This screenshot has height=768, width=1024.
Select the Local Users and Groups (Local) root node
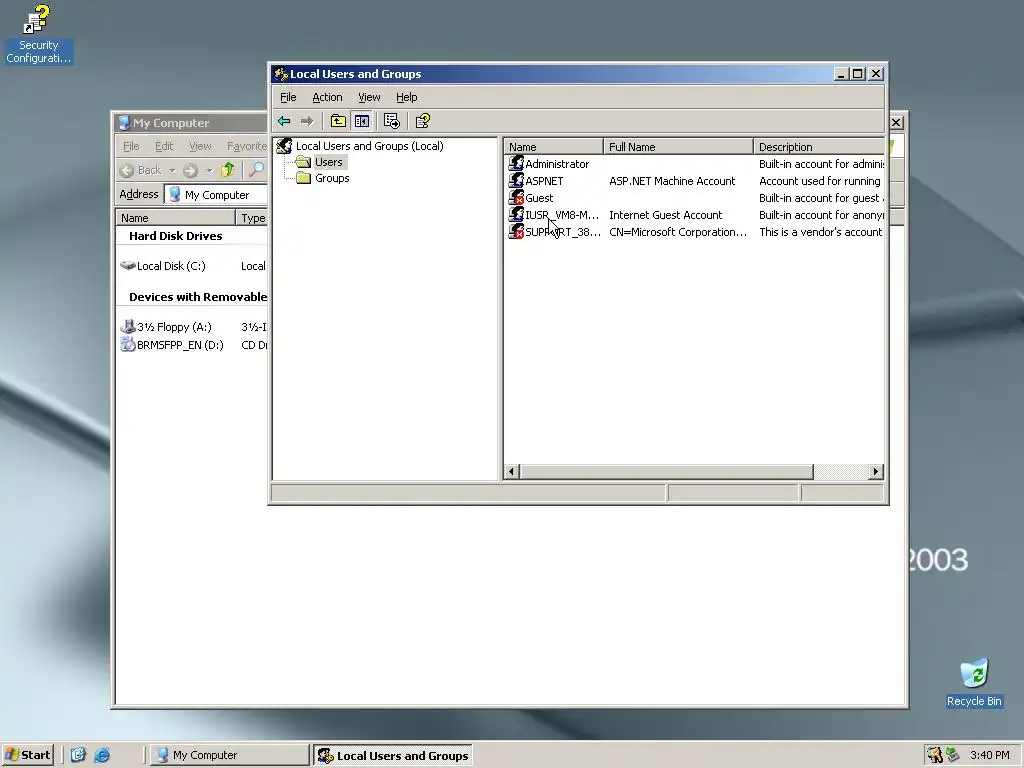click(x=370, y=146)
